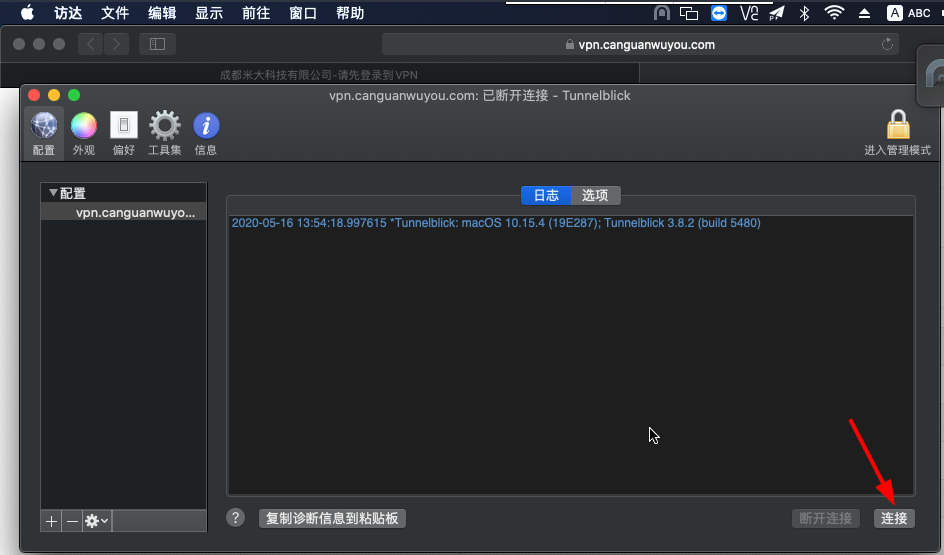The height and width of the screenshot is (555, 944).
Task: Switch to the 选项 options tab
Action: (595, 195)
